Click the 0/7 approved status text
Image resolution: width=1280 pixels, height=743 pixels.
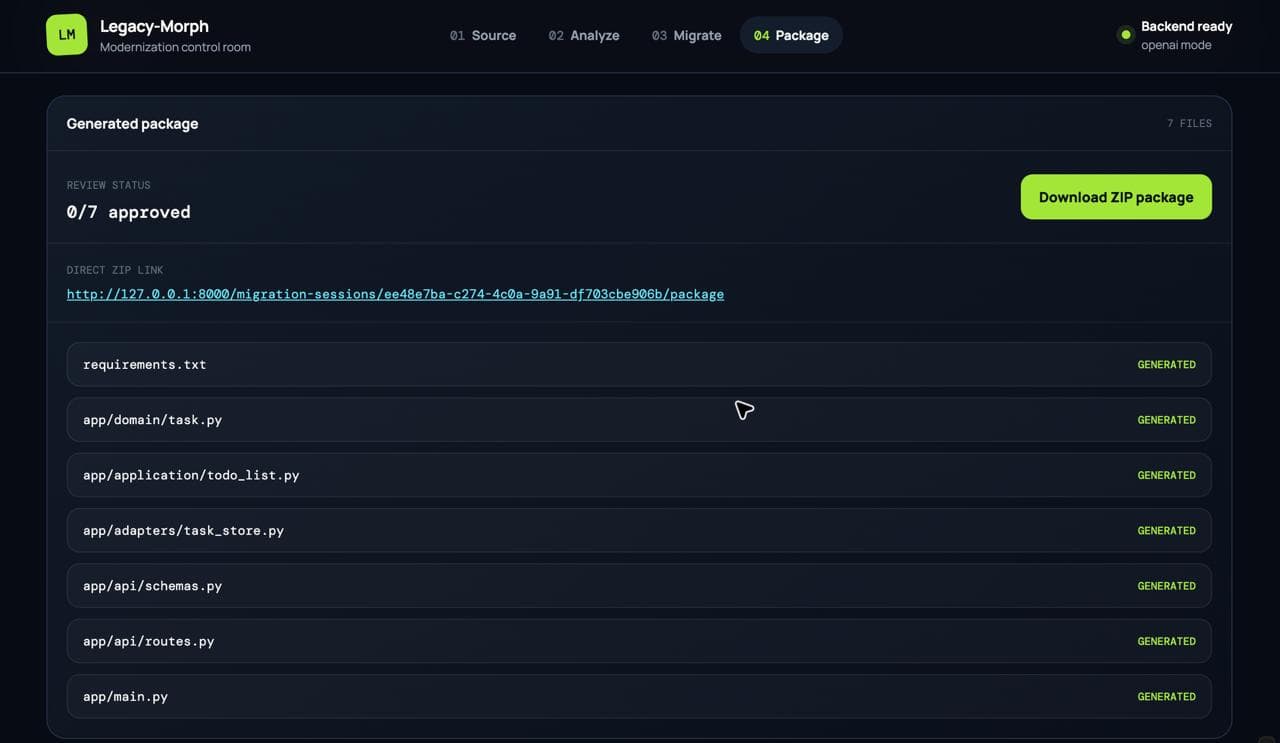(128, 212)
